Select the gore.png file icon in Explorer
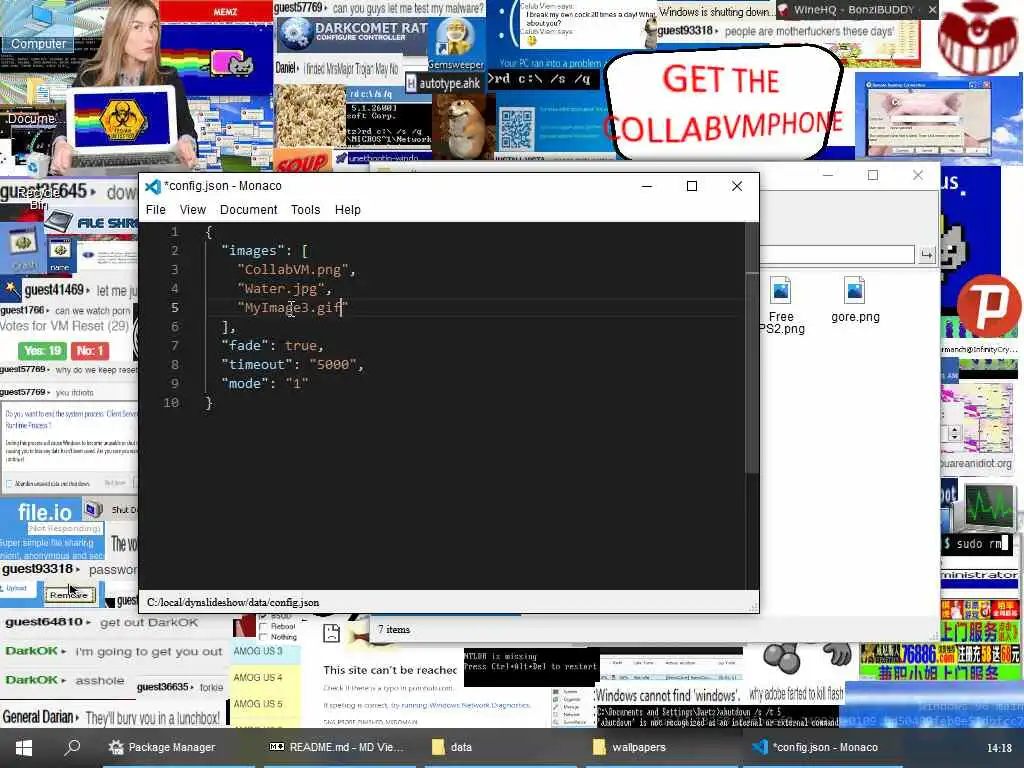Image resolution: width=1024 pixels, height=768 pixels. [x=855, y=299]
